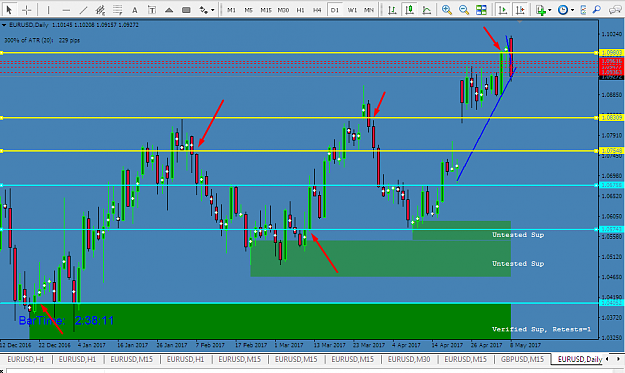Open the arrows objects dropdown

click(212, 10)
